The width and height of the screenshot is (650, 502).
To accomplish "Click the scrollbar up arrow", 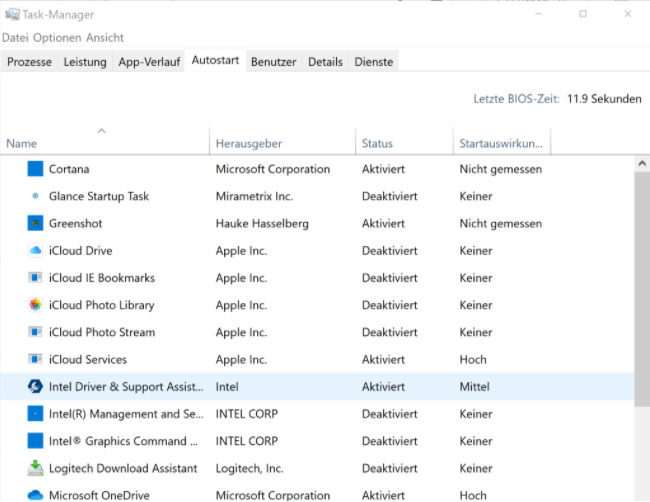I will coord(642,163).
